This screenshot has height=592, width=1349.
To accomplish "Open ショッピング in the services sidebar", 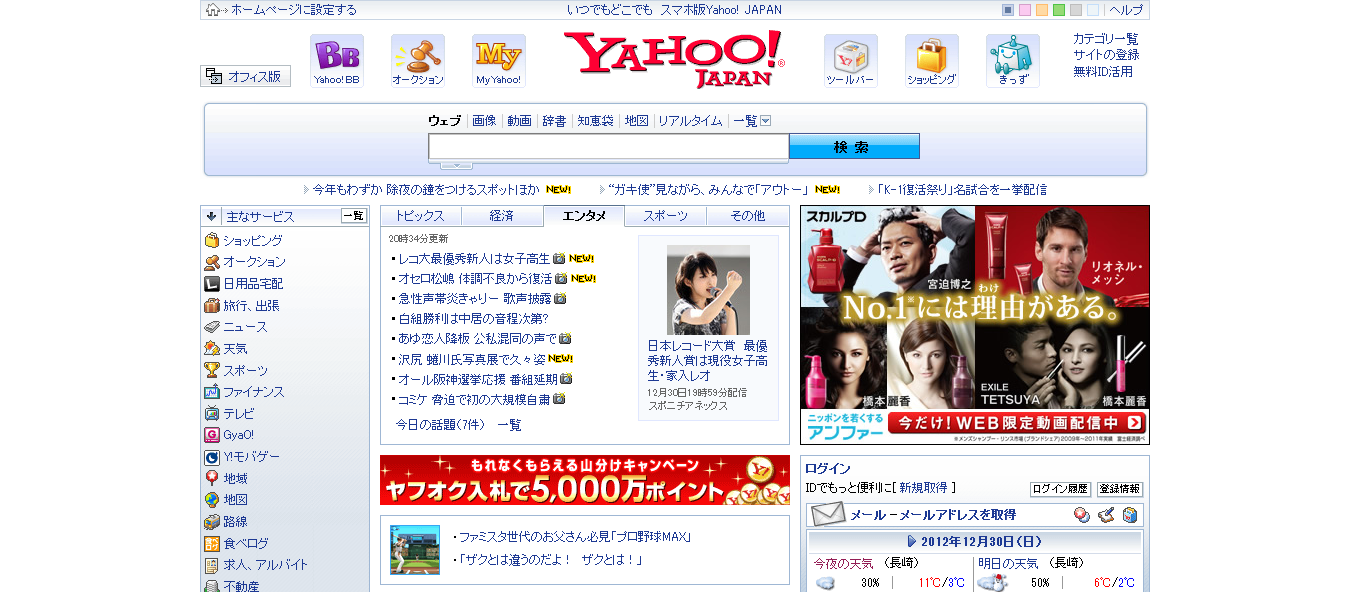I will pyautogui.click(x=252, y=241).
